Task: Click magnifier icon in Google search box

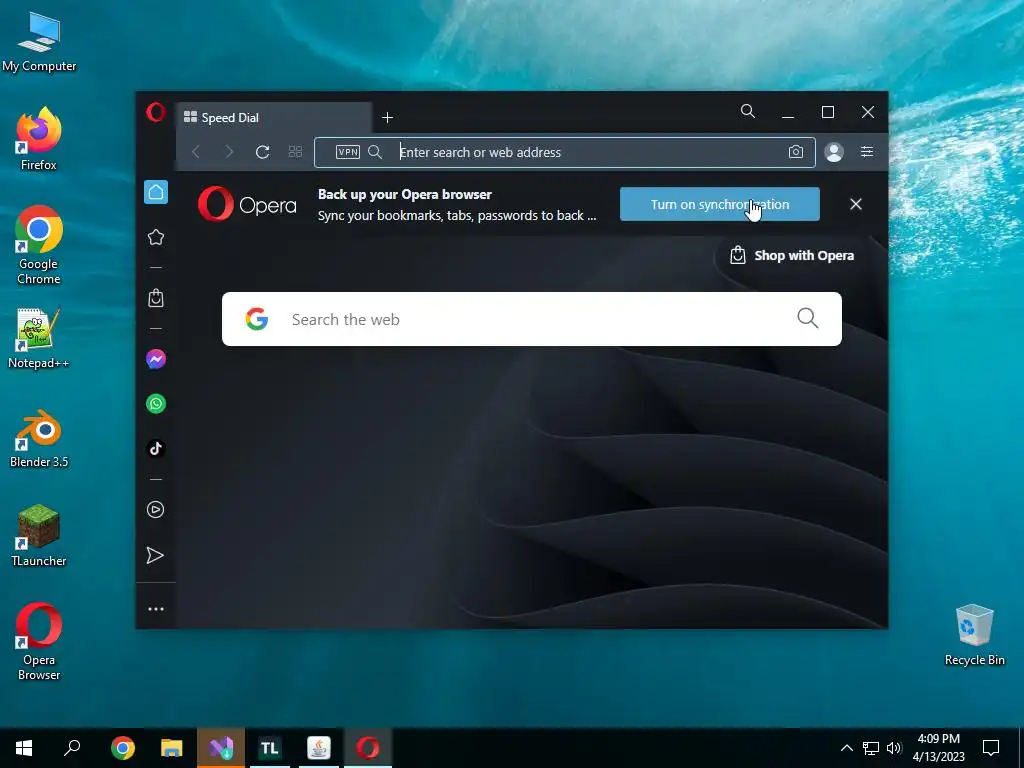Action: click(808, 318)
